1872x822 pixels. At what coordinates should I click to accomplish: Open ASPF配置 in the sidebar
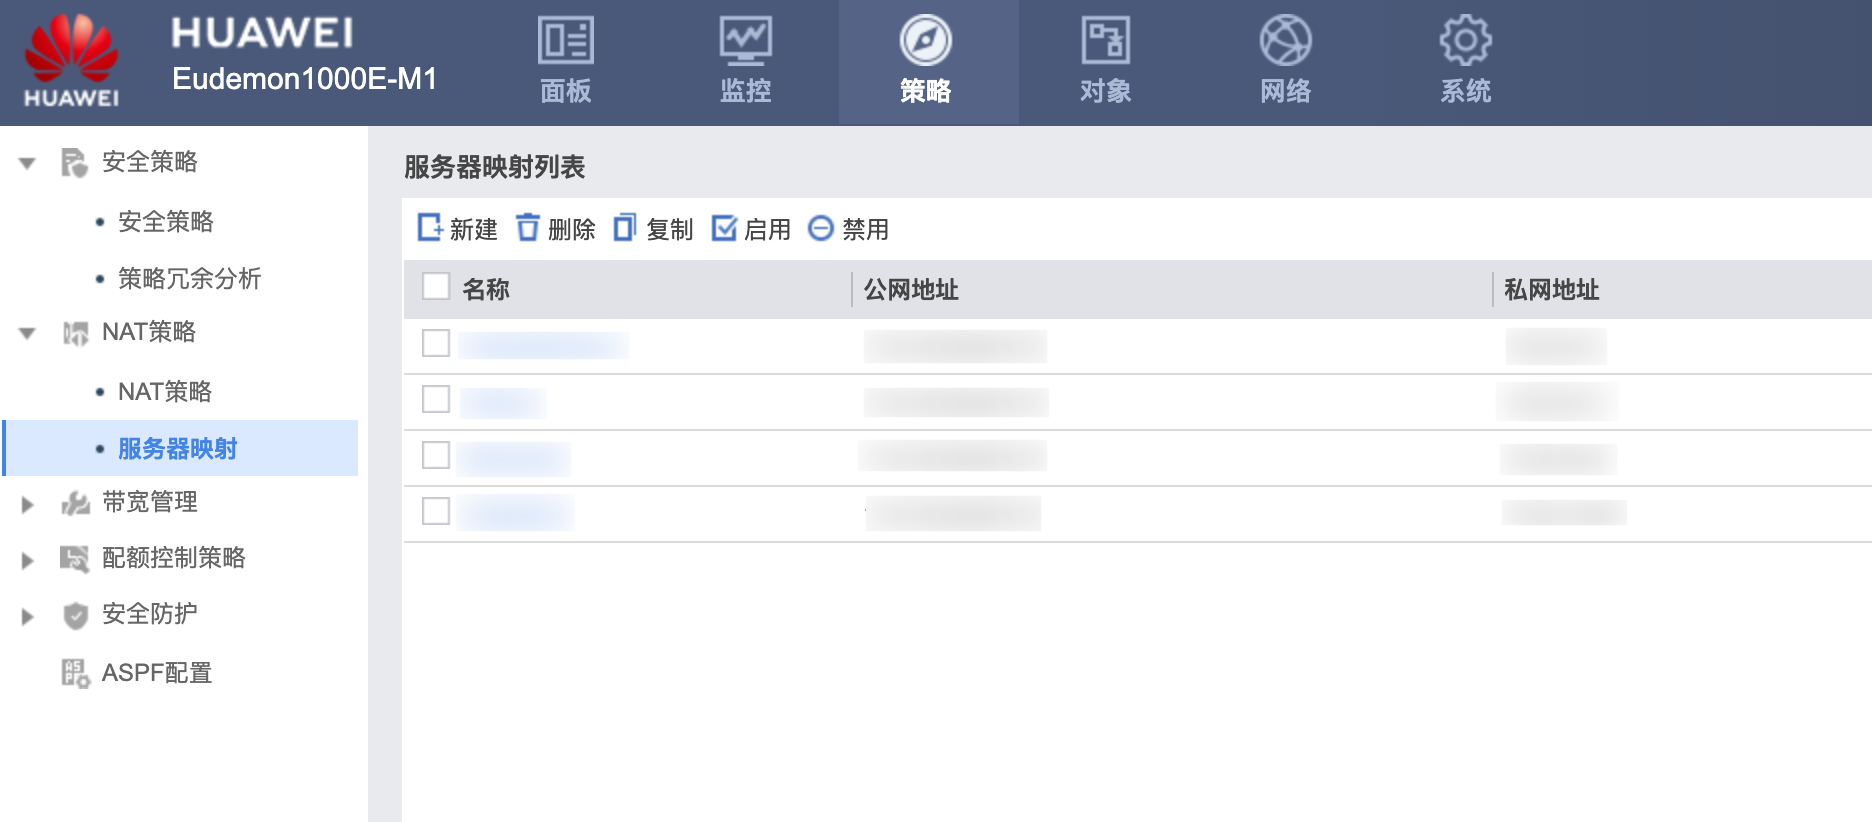point(156,673)
